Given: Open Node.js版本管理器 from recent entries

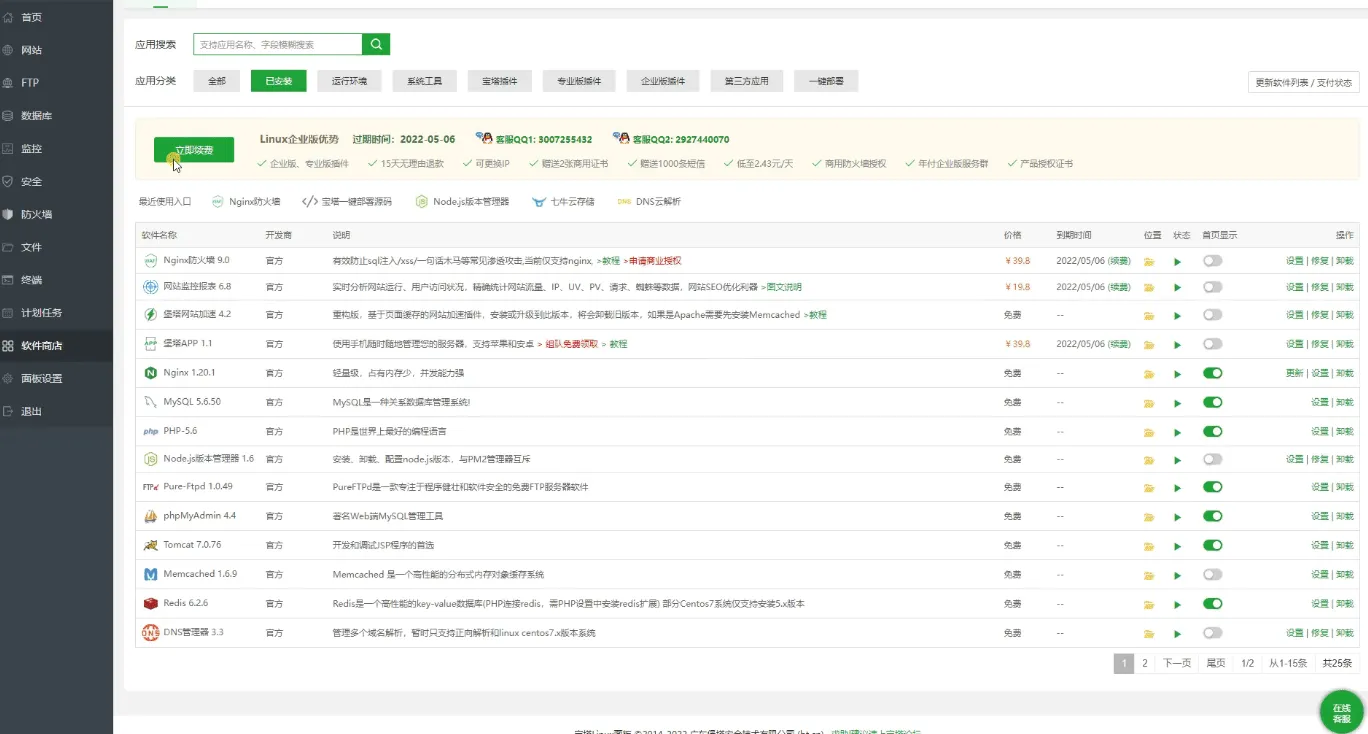Looking at the screenshot, I should coord(462,201).
